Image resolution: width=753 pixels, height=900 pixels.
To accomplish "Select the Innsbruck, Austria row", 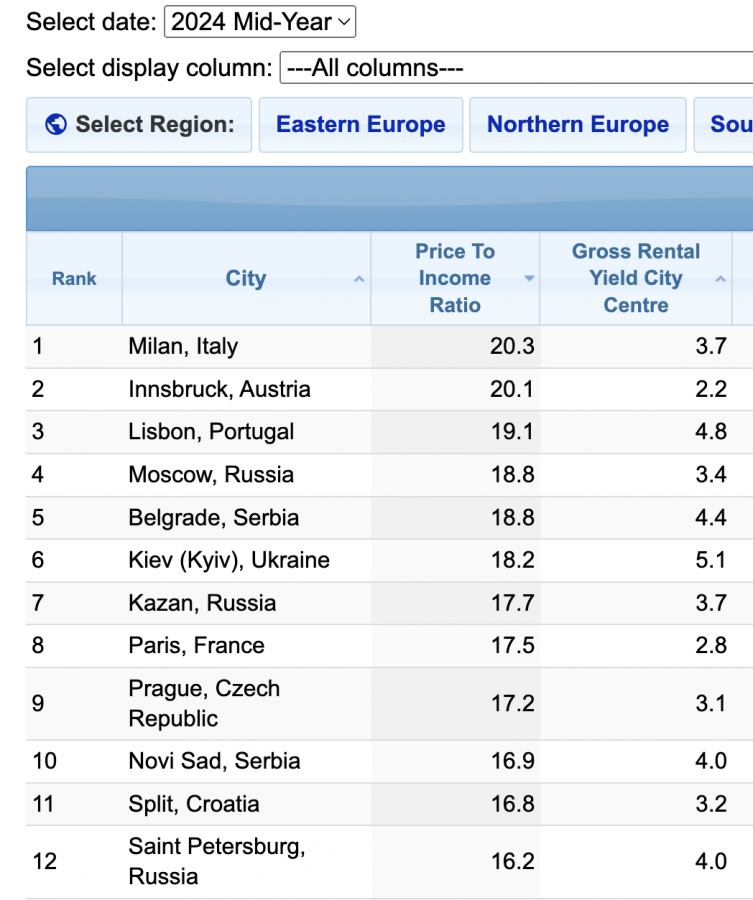I will coord(219,389).
